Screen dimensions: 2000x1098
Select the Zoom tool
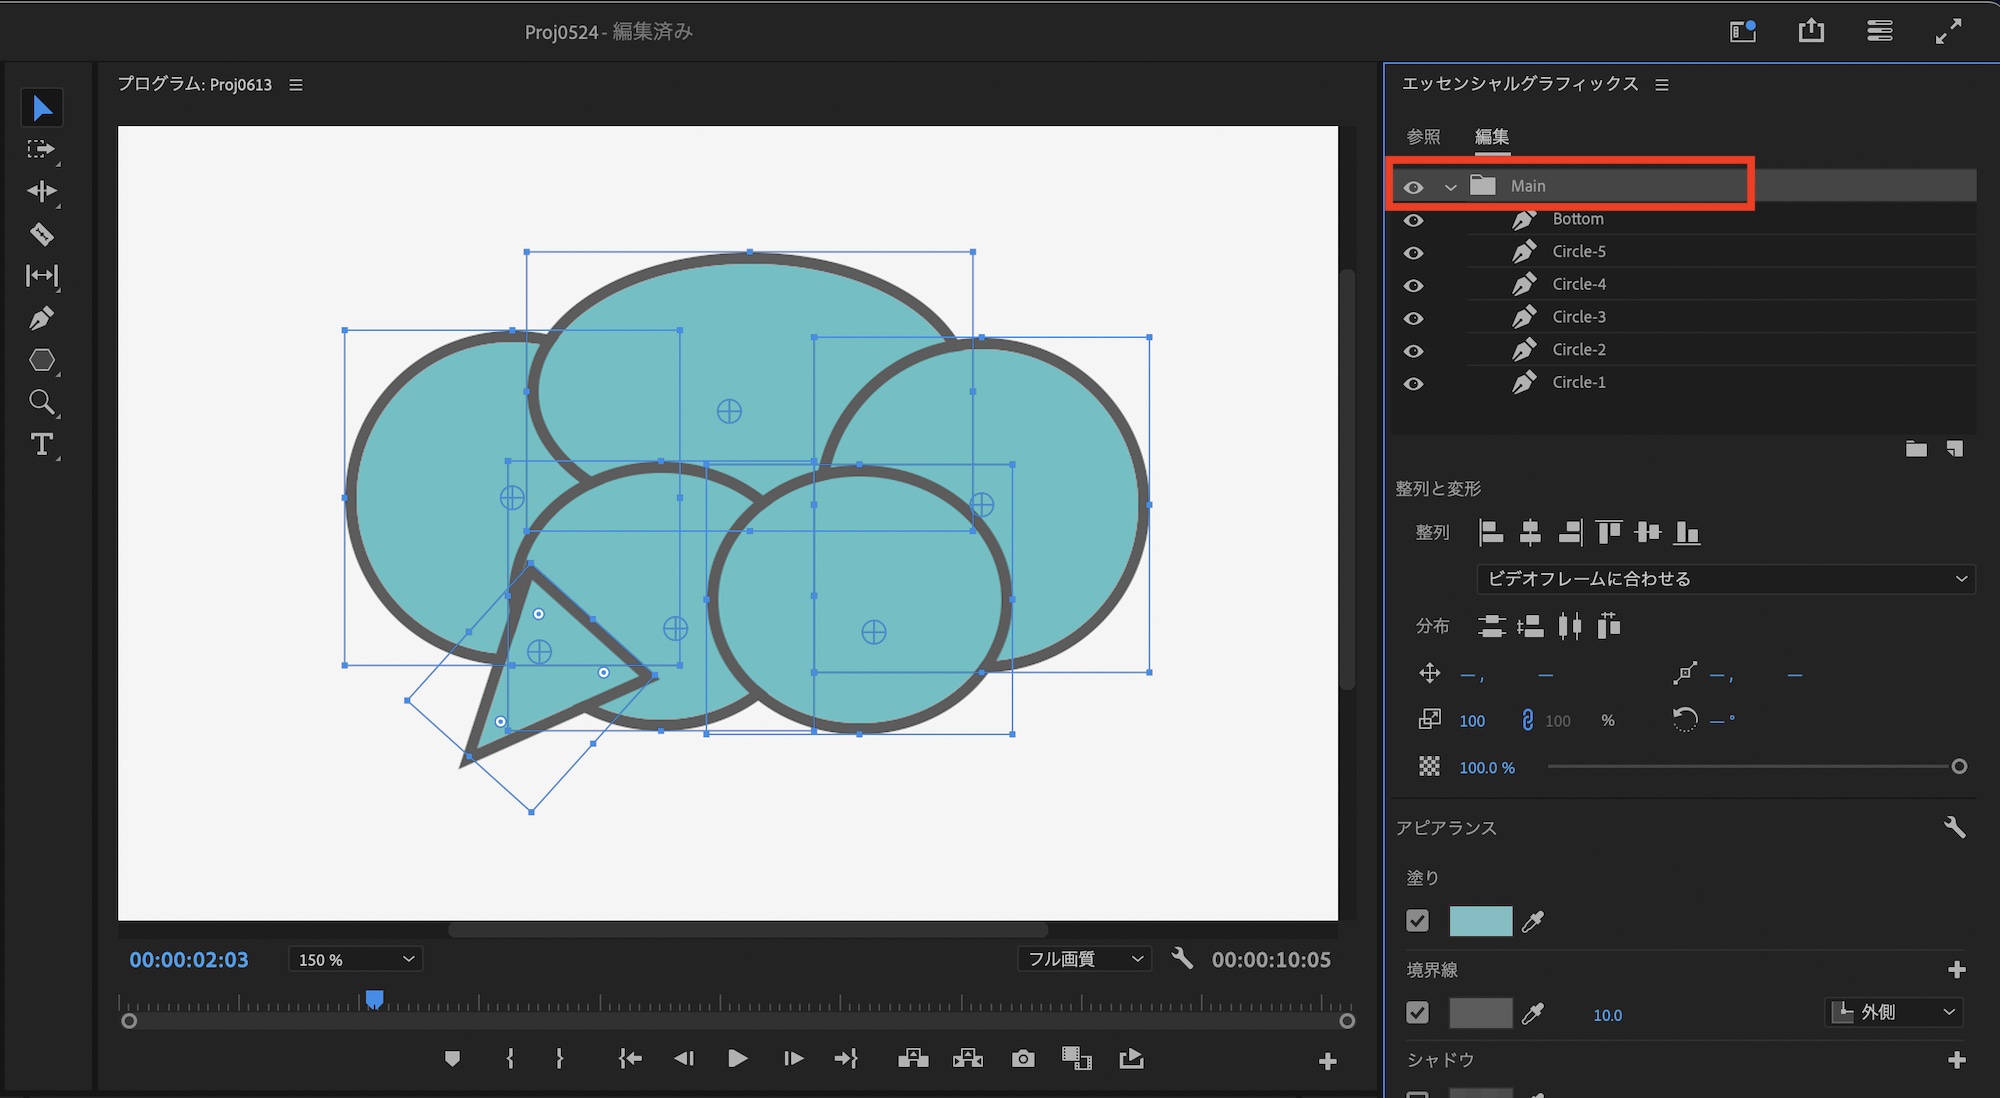click(x=41, y=402)
